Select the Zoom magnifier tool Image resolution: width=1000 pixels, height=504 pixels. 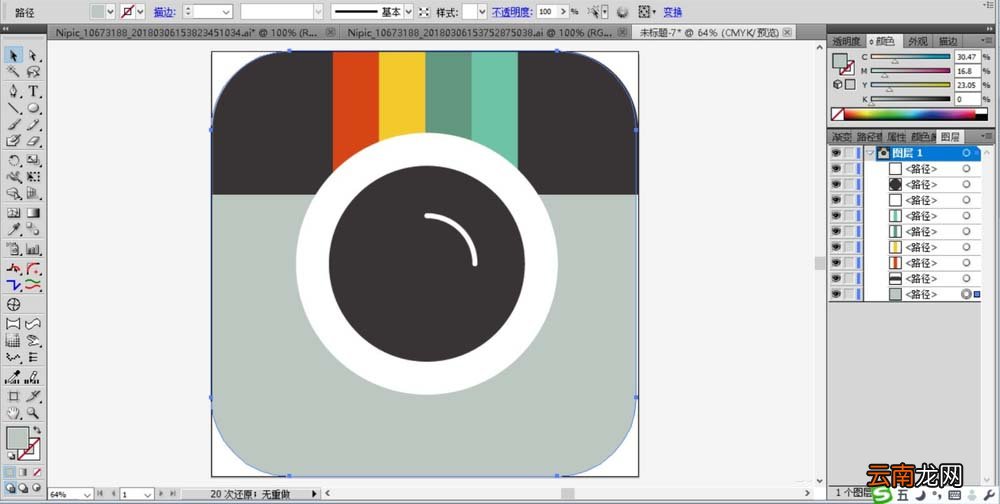click(33, 413)
